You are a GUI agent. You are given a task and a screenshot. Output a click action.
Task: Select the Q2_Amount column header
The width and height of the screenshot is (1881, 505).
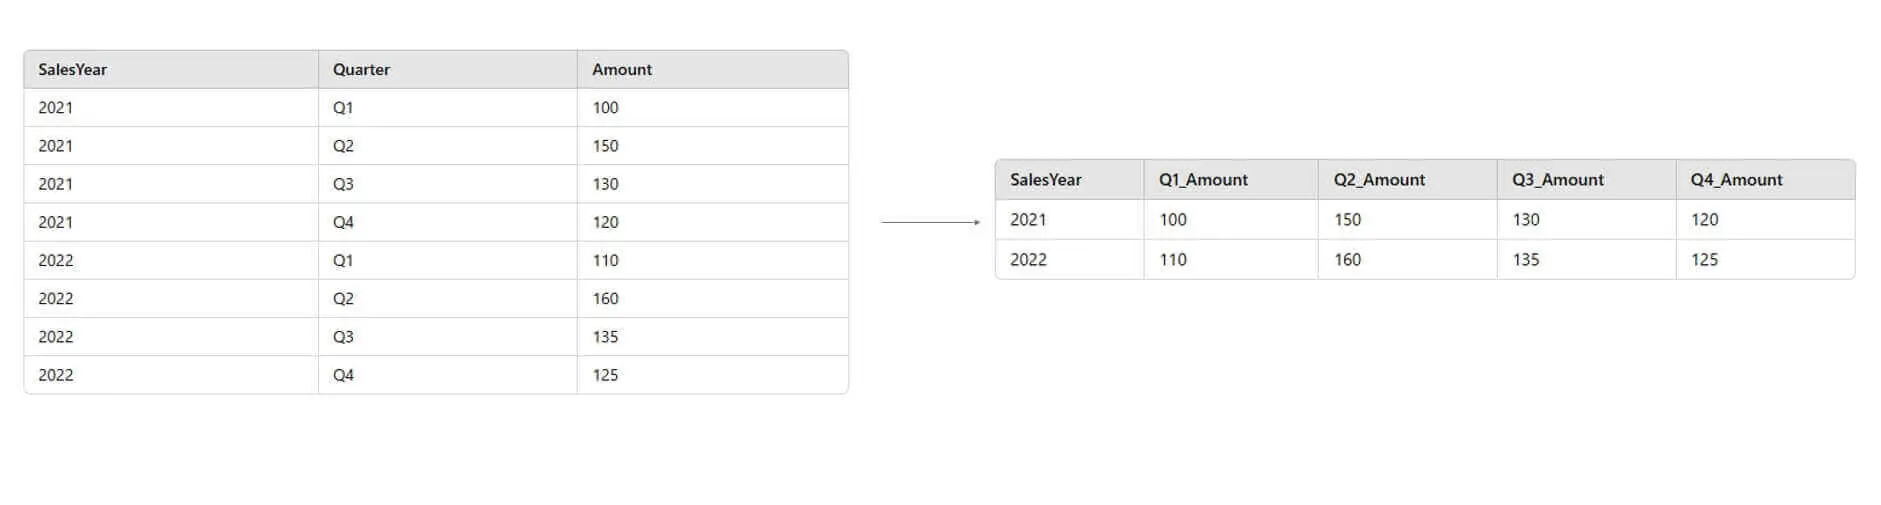point(1378,180)
